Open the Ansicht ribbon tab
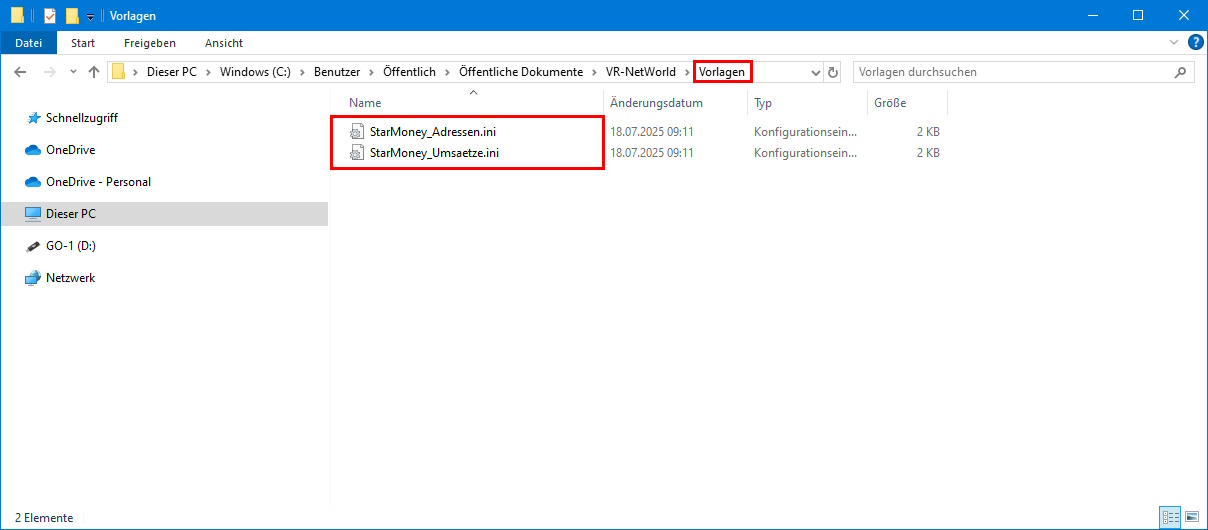 point(224,43)
